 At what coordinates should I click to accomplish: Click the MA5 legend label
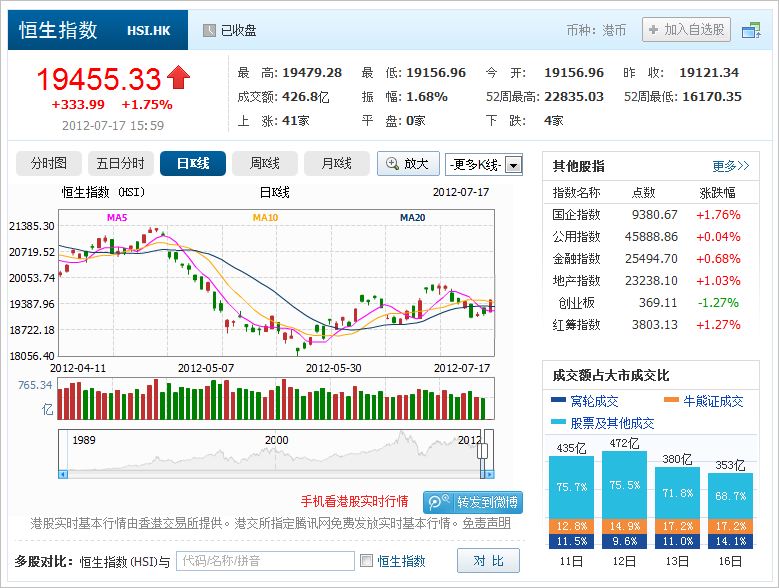tap(117, 218)
